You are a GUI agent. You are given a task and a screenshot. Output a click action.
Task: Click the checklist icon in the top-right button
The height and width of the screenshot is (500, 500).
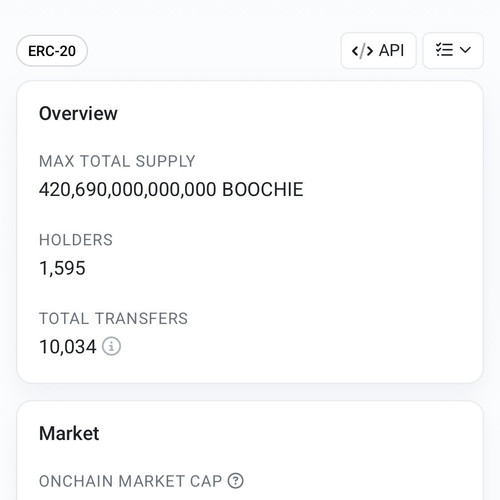tap(444, 50)
